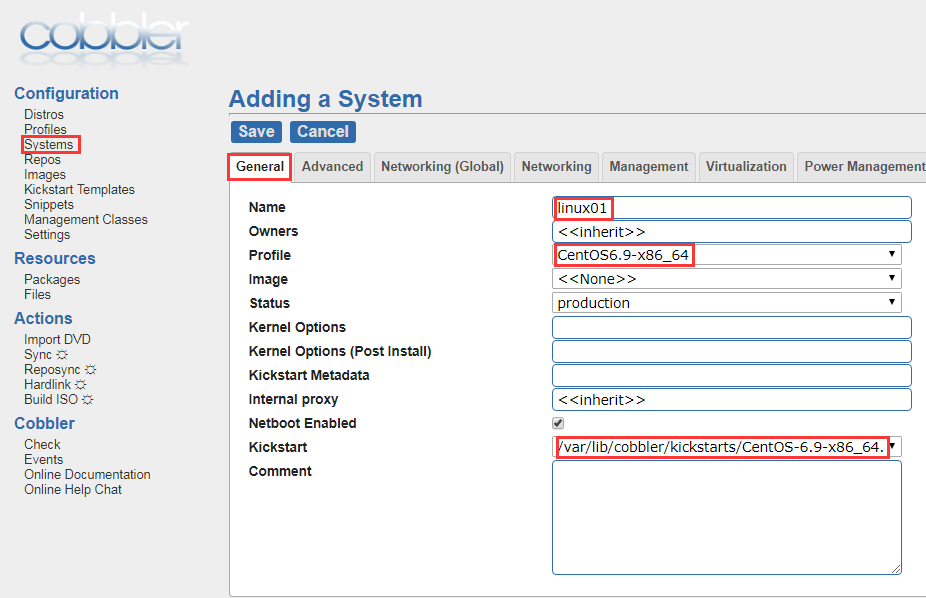
Task: Open Online Help Chat
Action: point(73,490)
